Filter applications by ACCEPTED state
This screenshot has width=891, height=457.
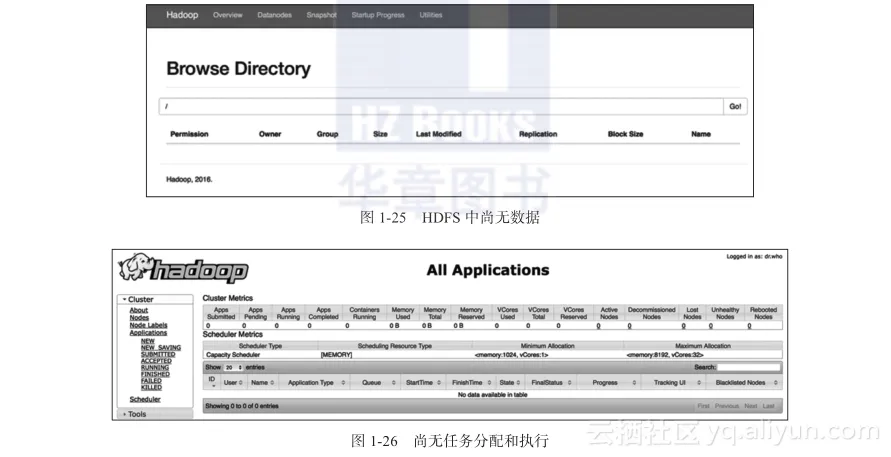[156, 361]
